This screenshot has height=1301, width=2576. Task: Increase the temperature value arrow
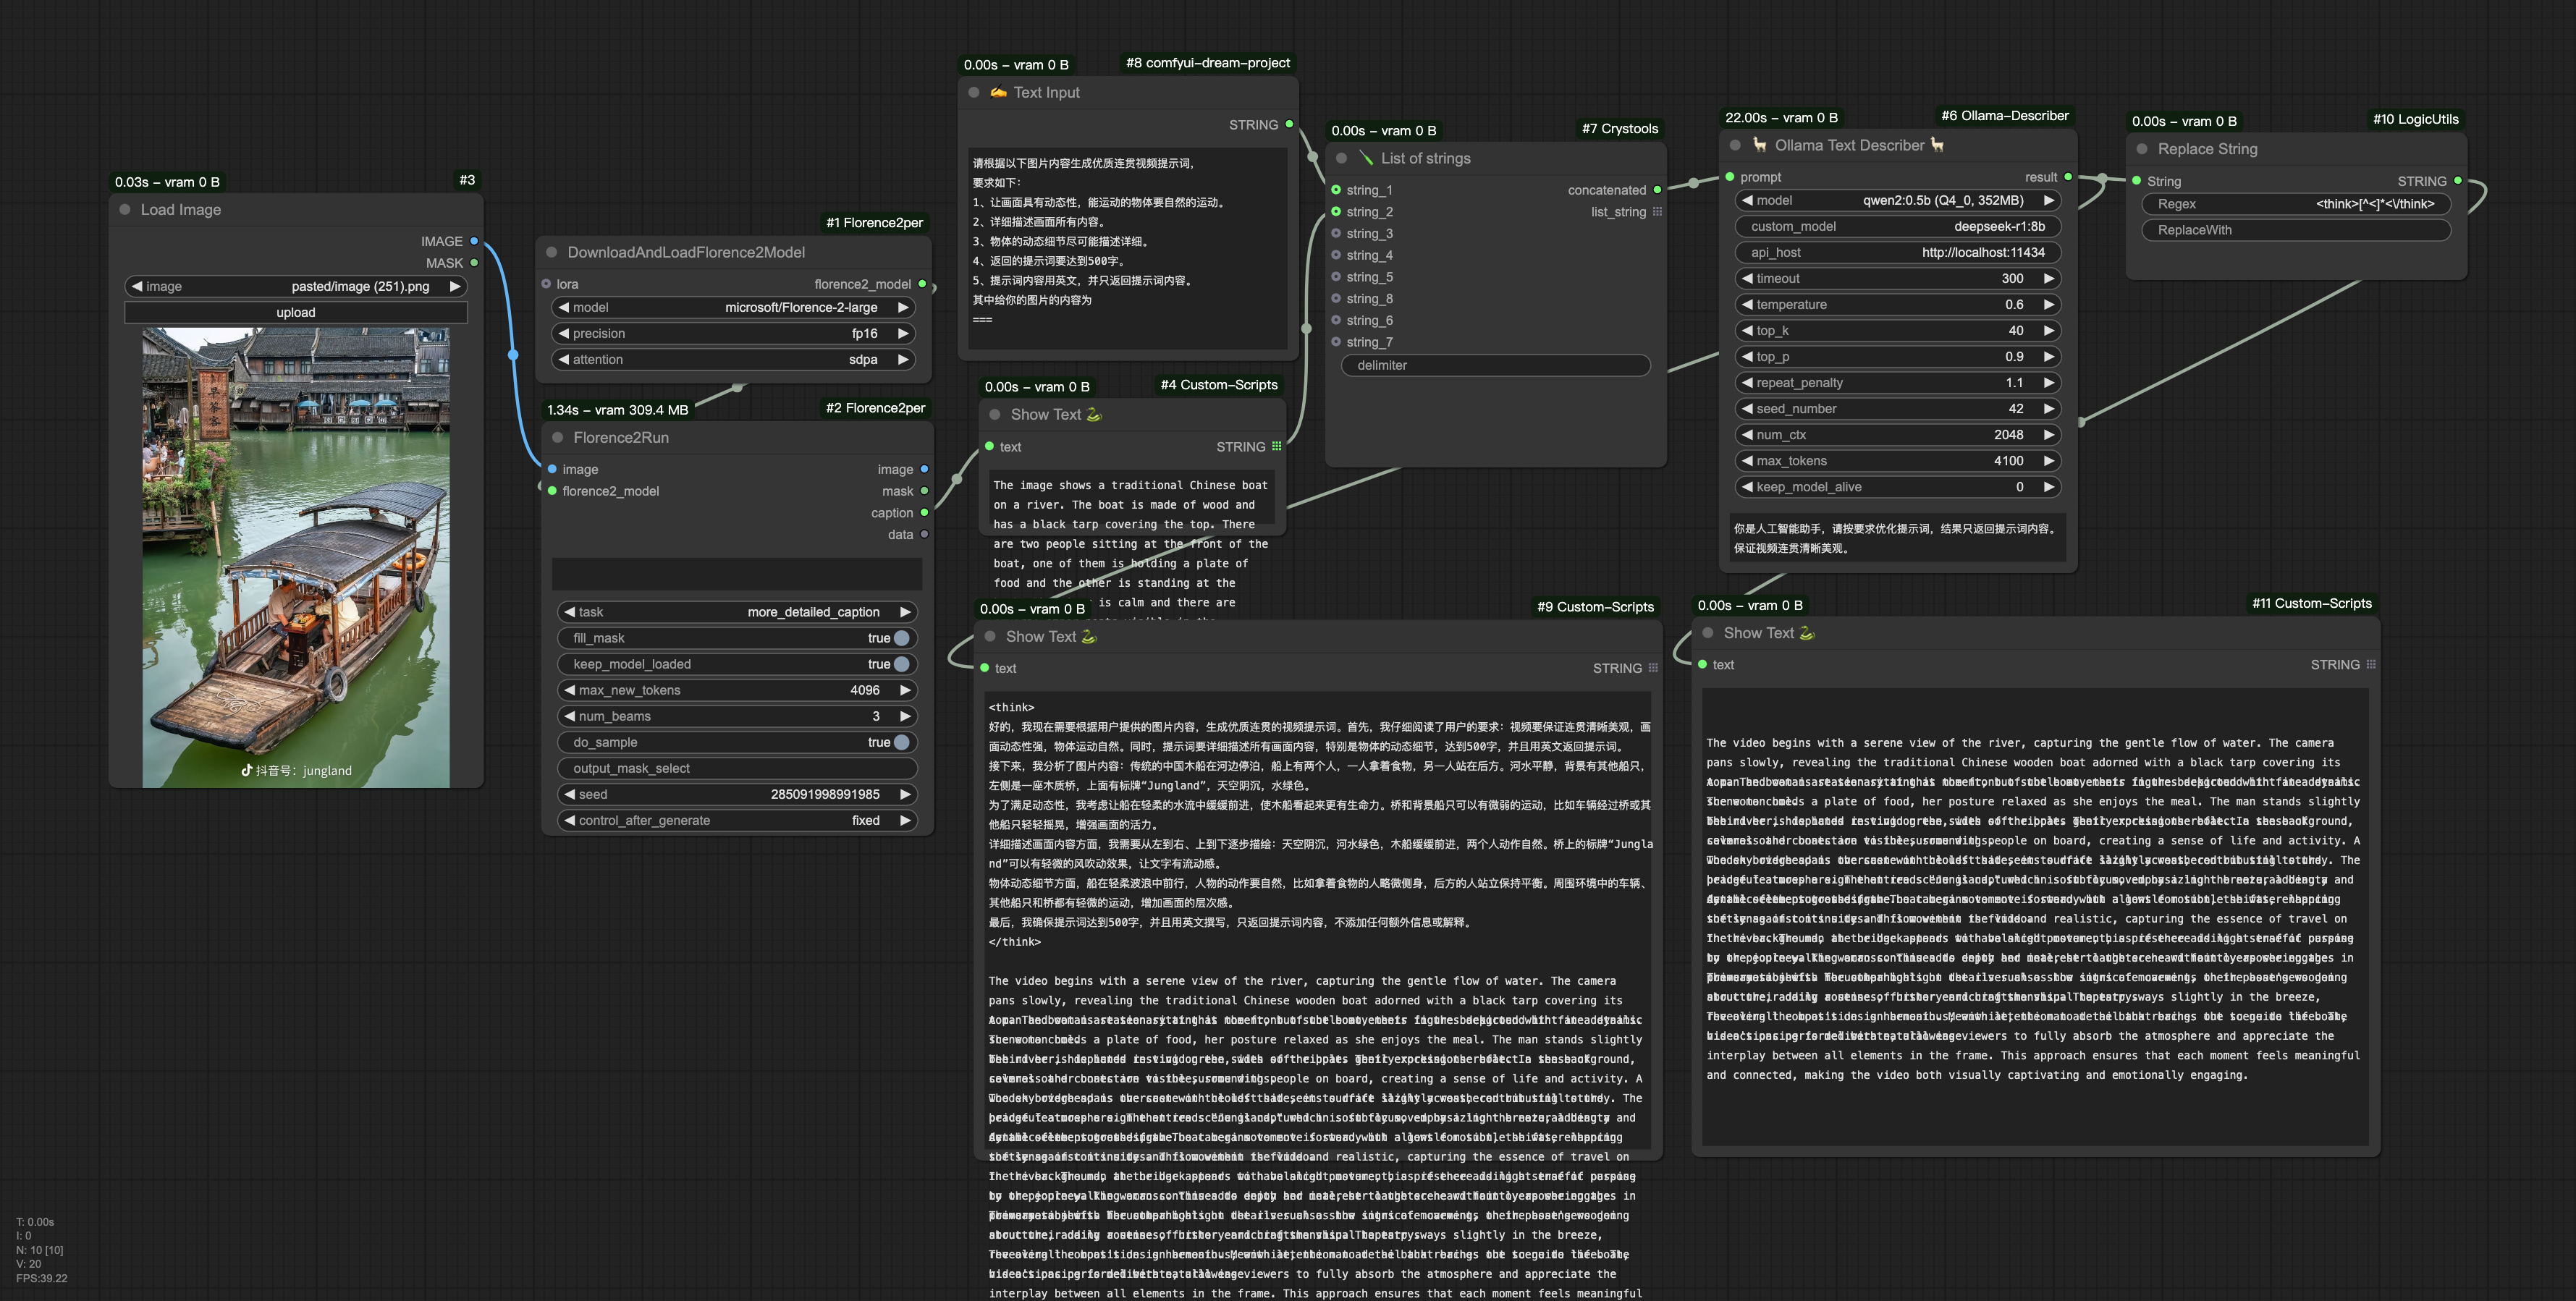[x=2048, y=304]
